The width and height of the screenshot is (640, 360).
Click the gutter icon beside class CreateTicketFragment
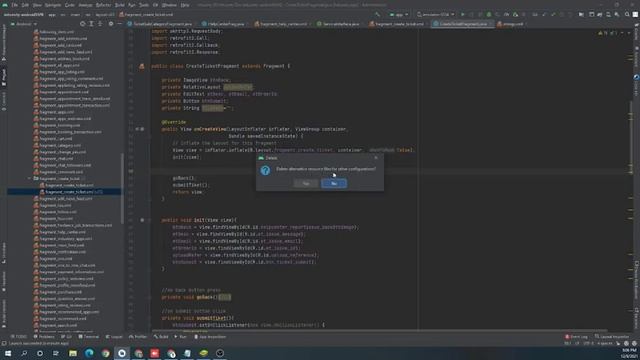(x=142, y=66)
